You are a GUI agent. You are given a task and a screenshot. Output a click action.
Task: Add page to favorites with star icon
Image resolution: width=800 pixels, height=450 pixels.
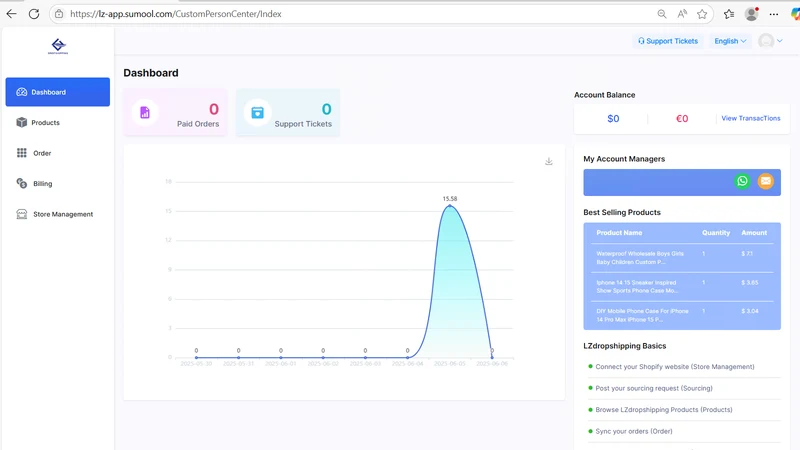(x=702, y=14)
